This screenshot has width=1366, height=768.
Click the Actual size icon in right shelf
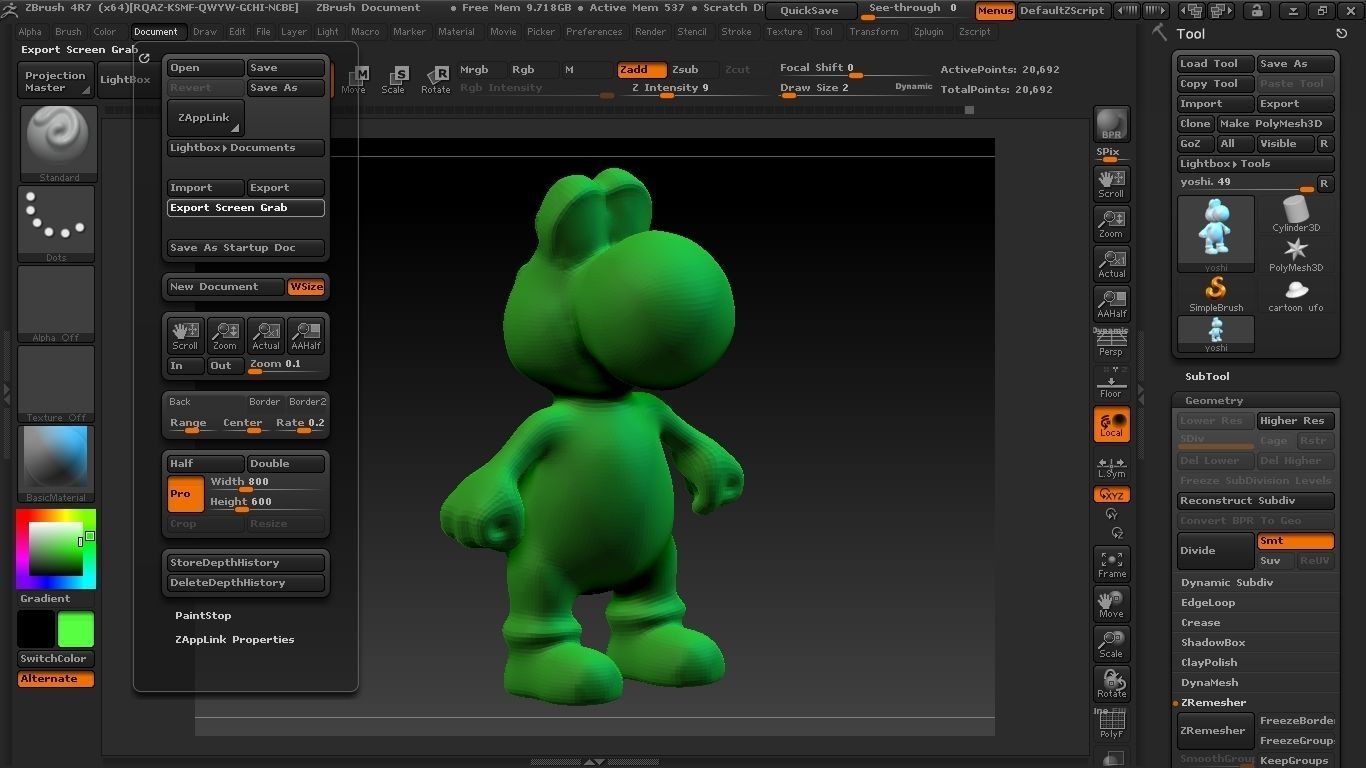[1111, 263]
